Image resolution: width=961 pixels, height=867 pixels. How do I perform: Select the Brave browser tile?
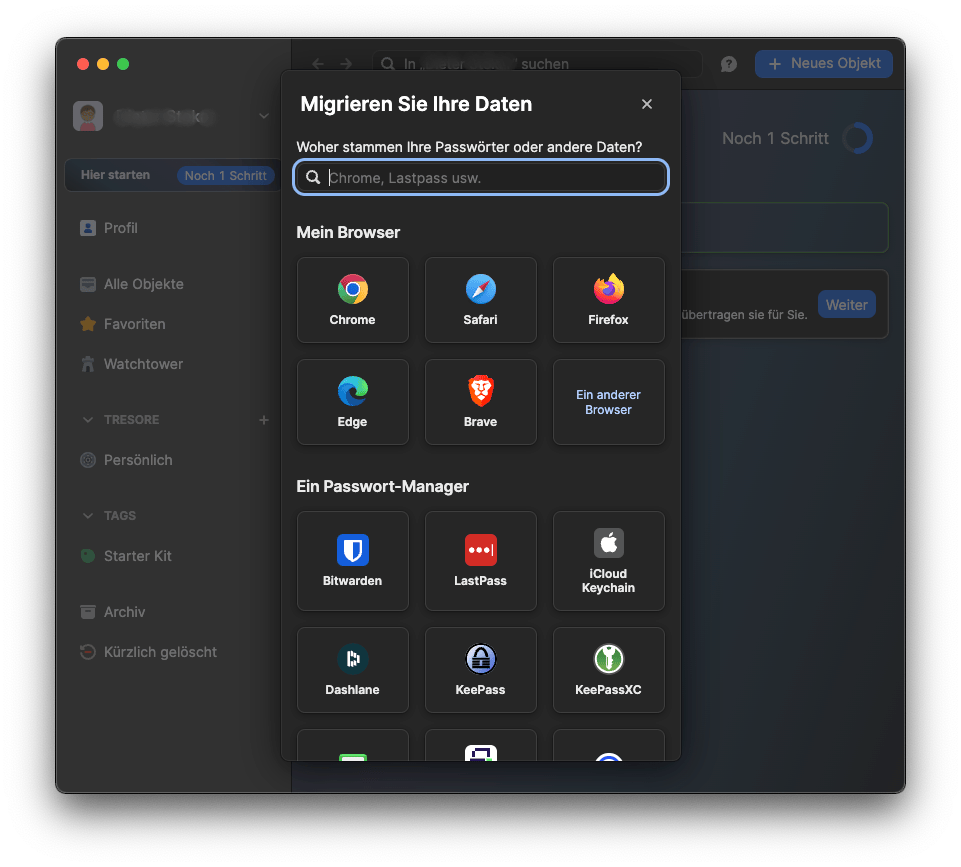480,402
